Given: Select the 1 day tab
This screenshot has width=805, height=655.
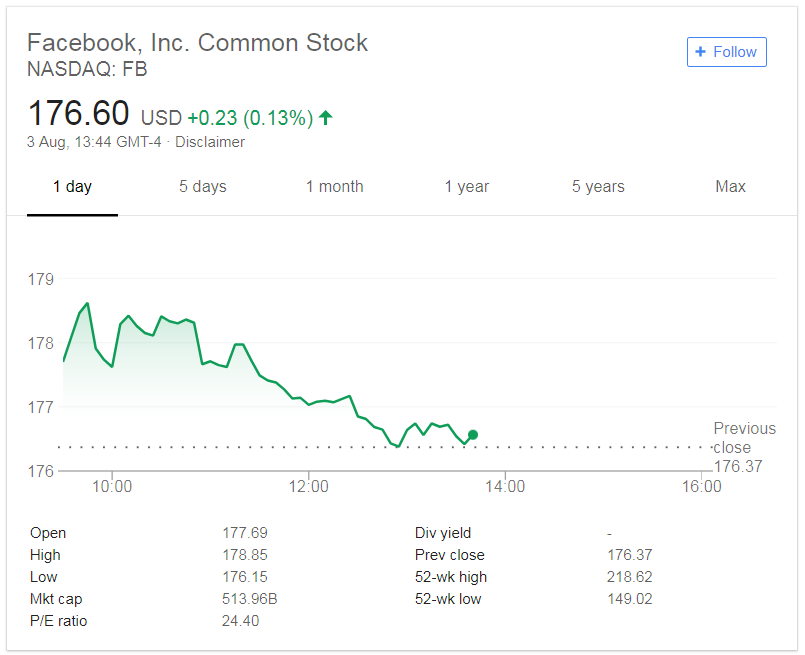Looking at the screenshot, I should (x=72, y=186).
